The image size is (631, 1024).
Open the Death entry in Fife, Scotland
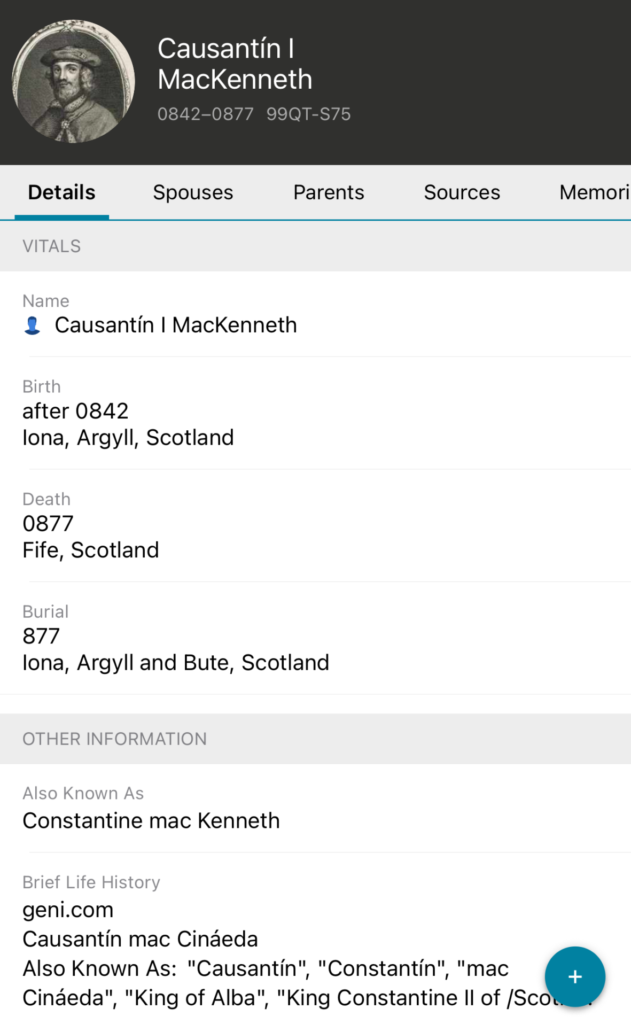[x=91, y=537]
